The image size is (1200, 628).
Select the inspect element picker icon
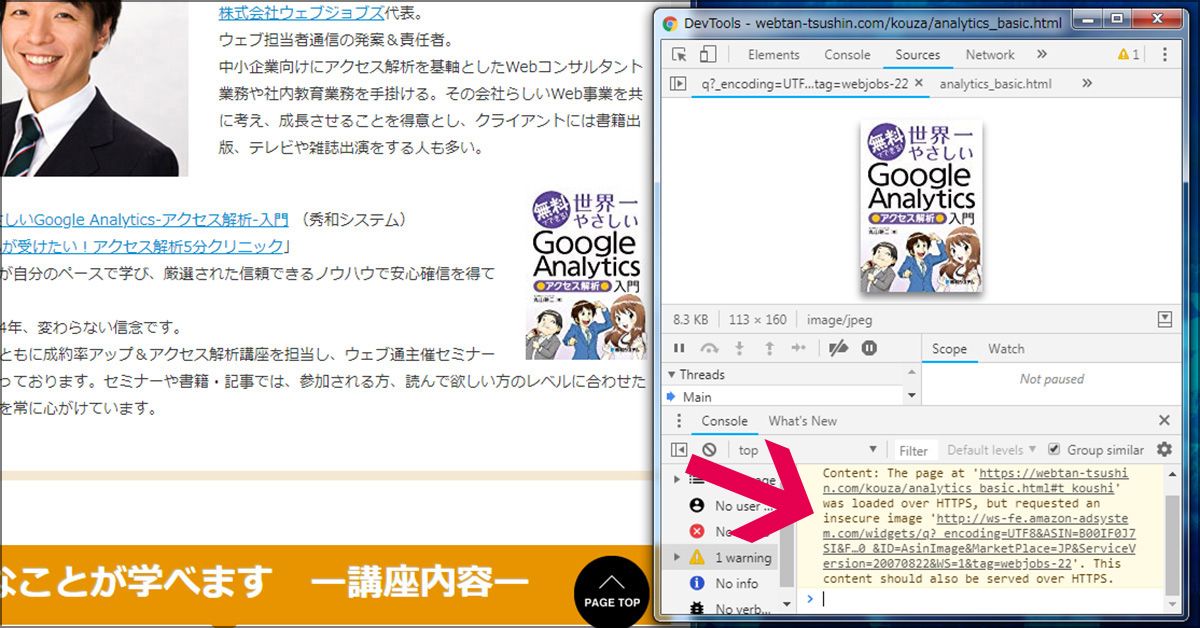[x=680, y=55]
